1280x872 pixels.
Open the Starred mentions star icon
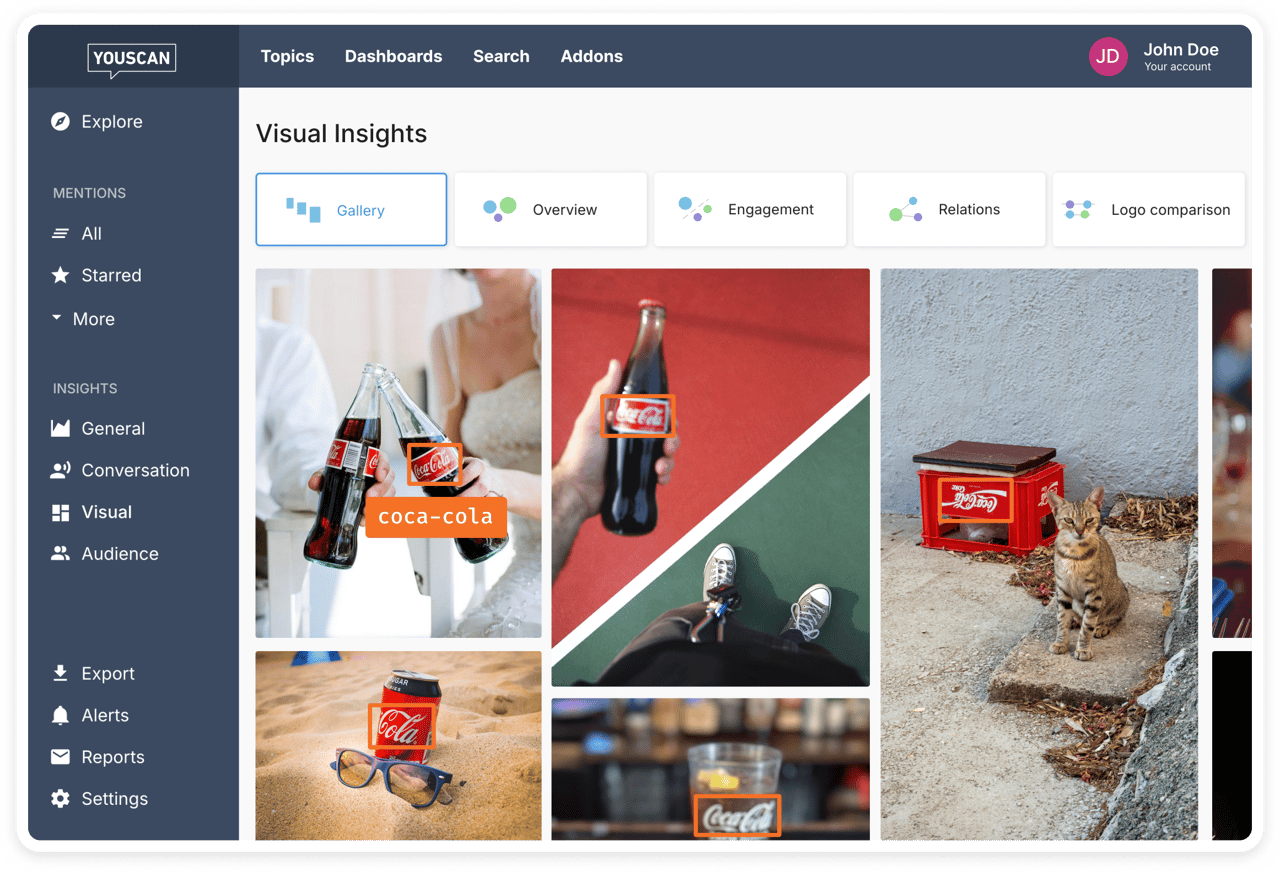tap(61, 275)
